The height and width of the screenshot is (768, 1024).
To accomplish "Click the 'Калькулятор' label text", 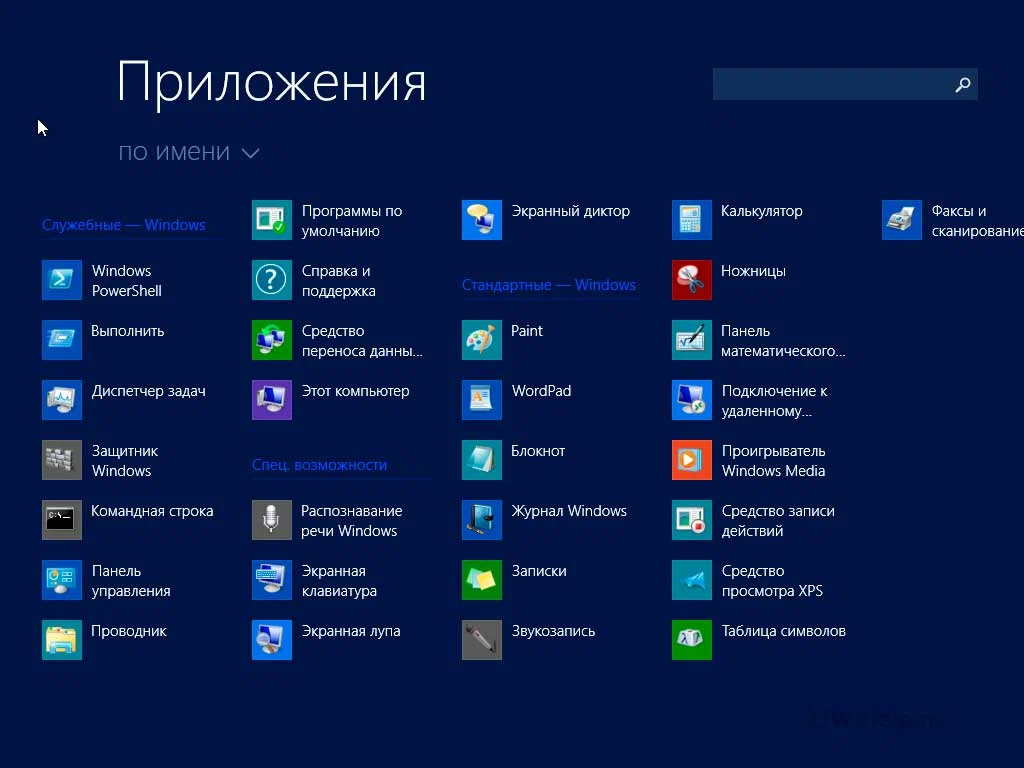I will (761, 211).
